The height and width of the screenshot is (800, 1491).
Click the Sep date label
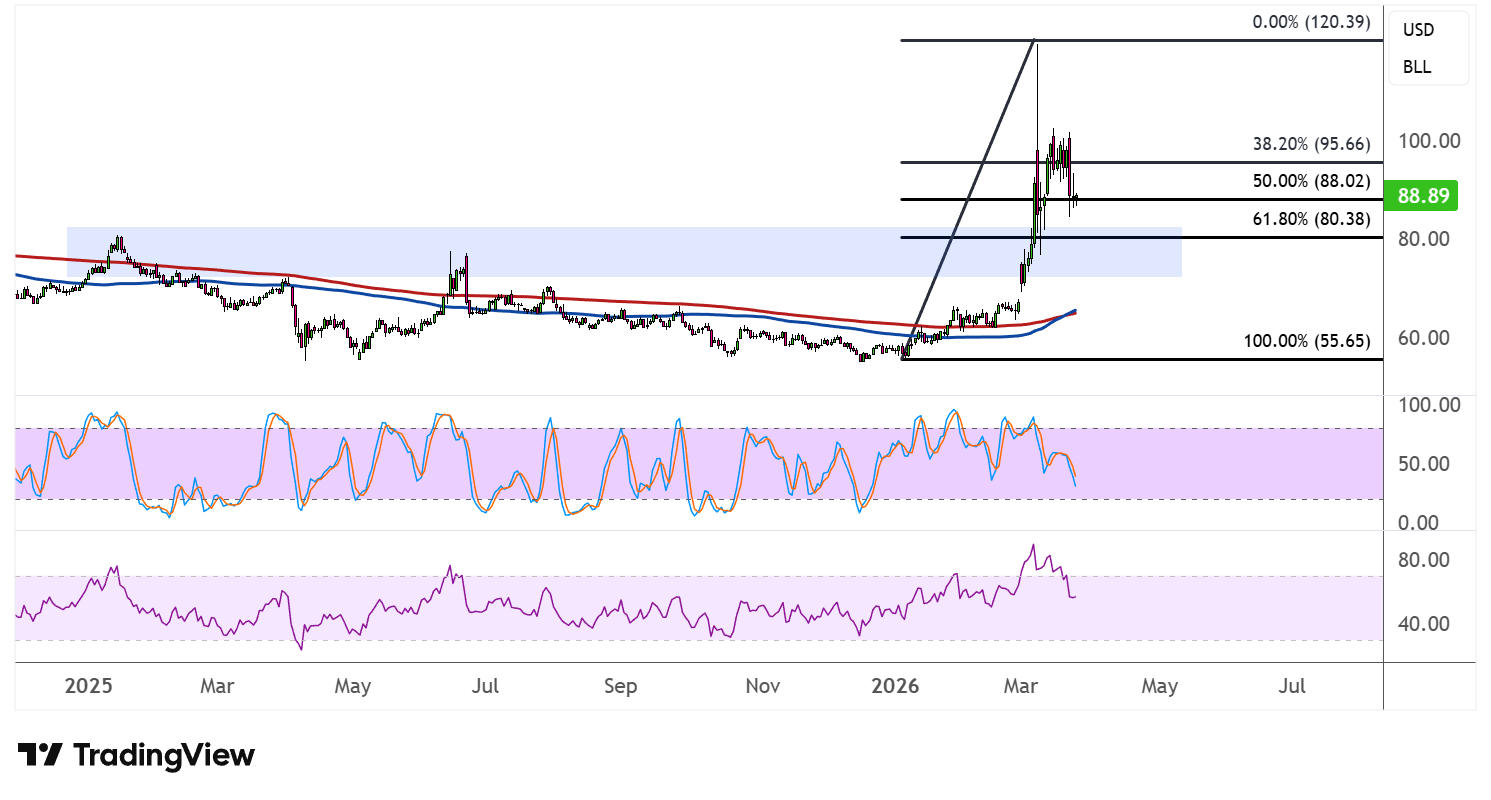[621, 687]
